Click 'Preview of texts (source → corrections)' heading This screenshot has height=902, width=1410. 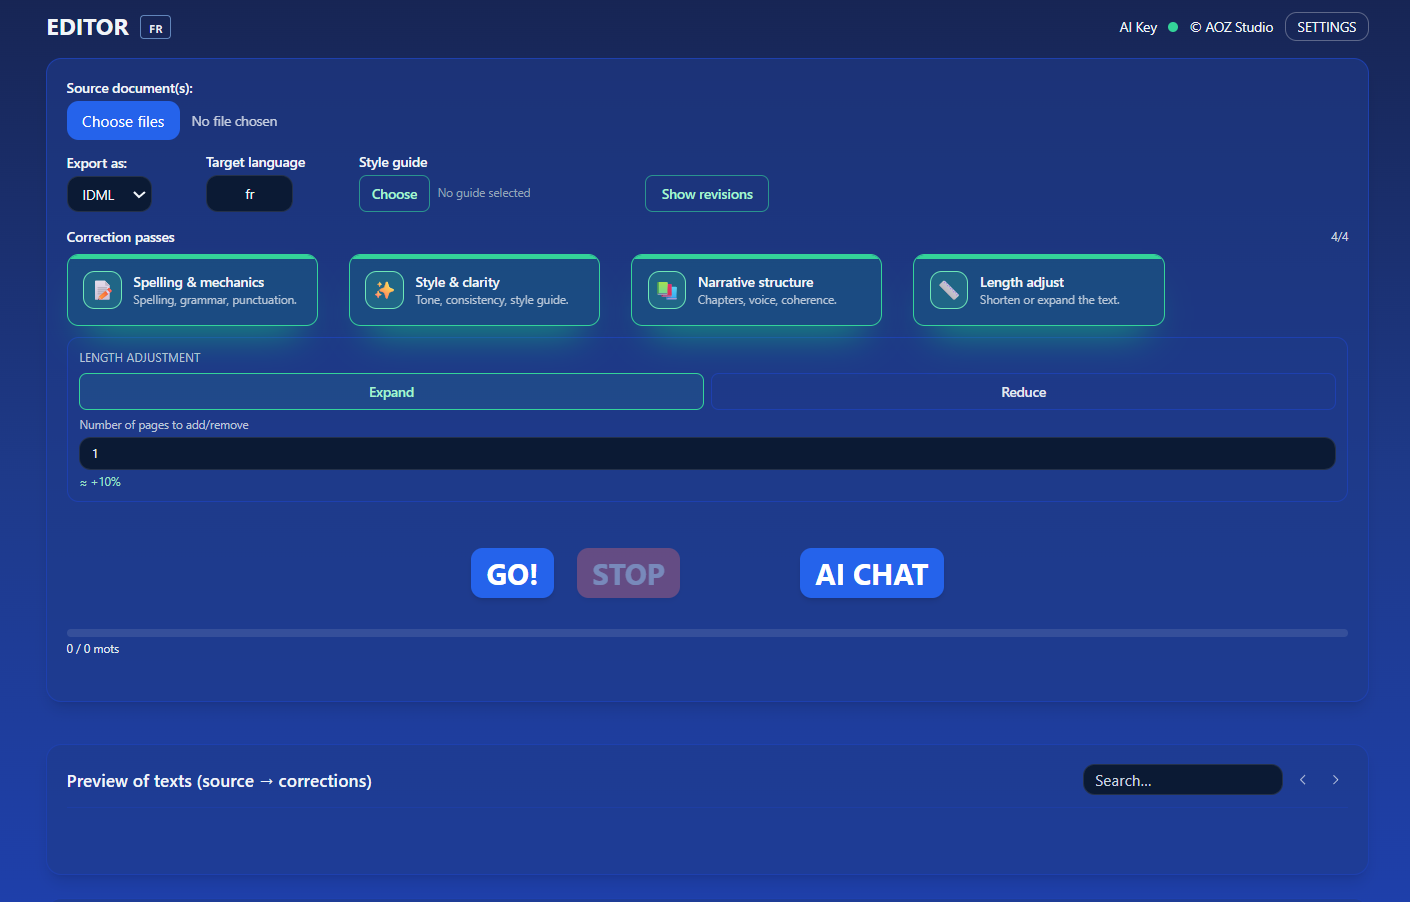tap(219, 781)
